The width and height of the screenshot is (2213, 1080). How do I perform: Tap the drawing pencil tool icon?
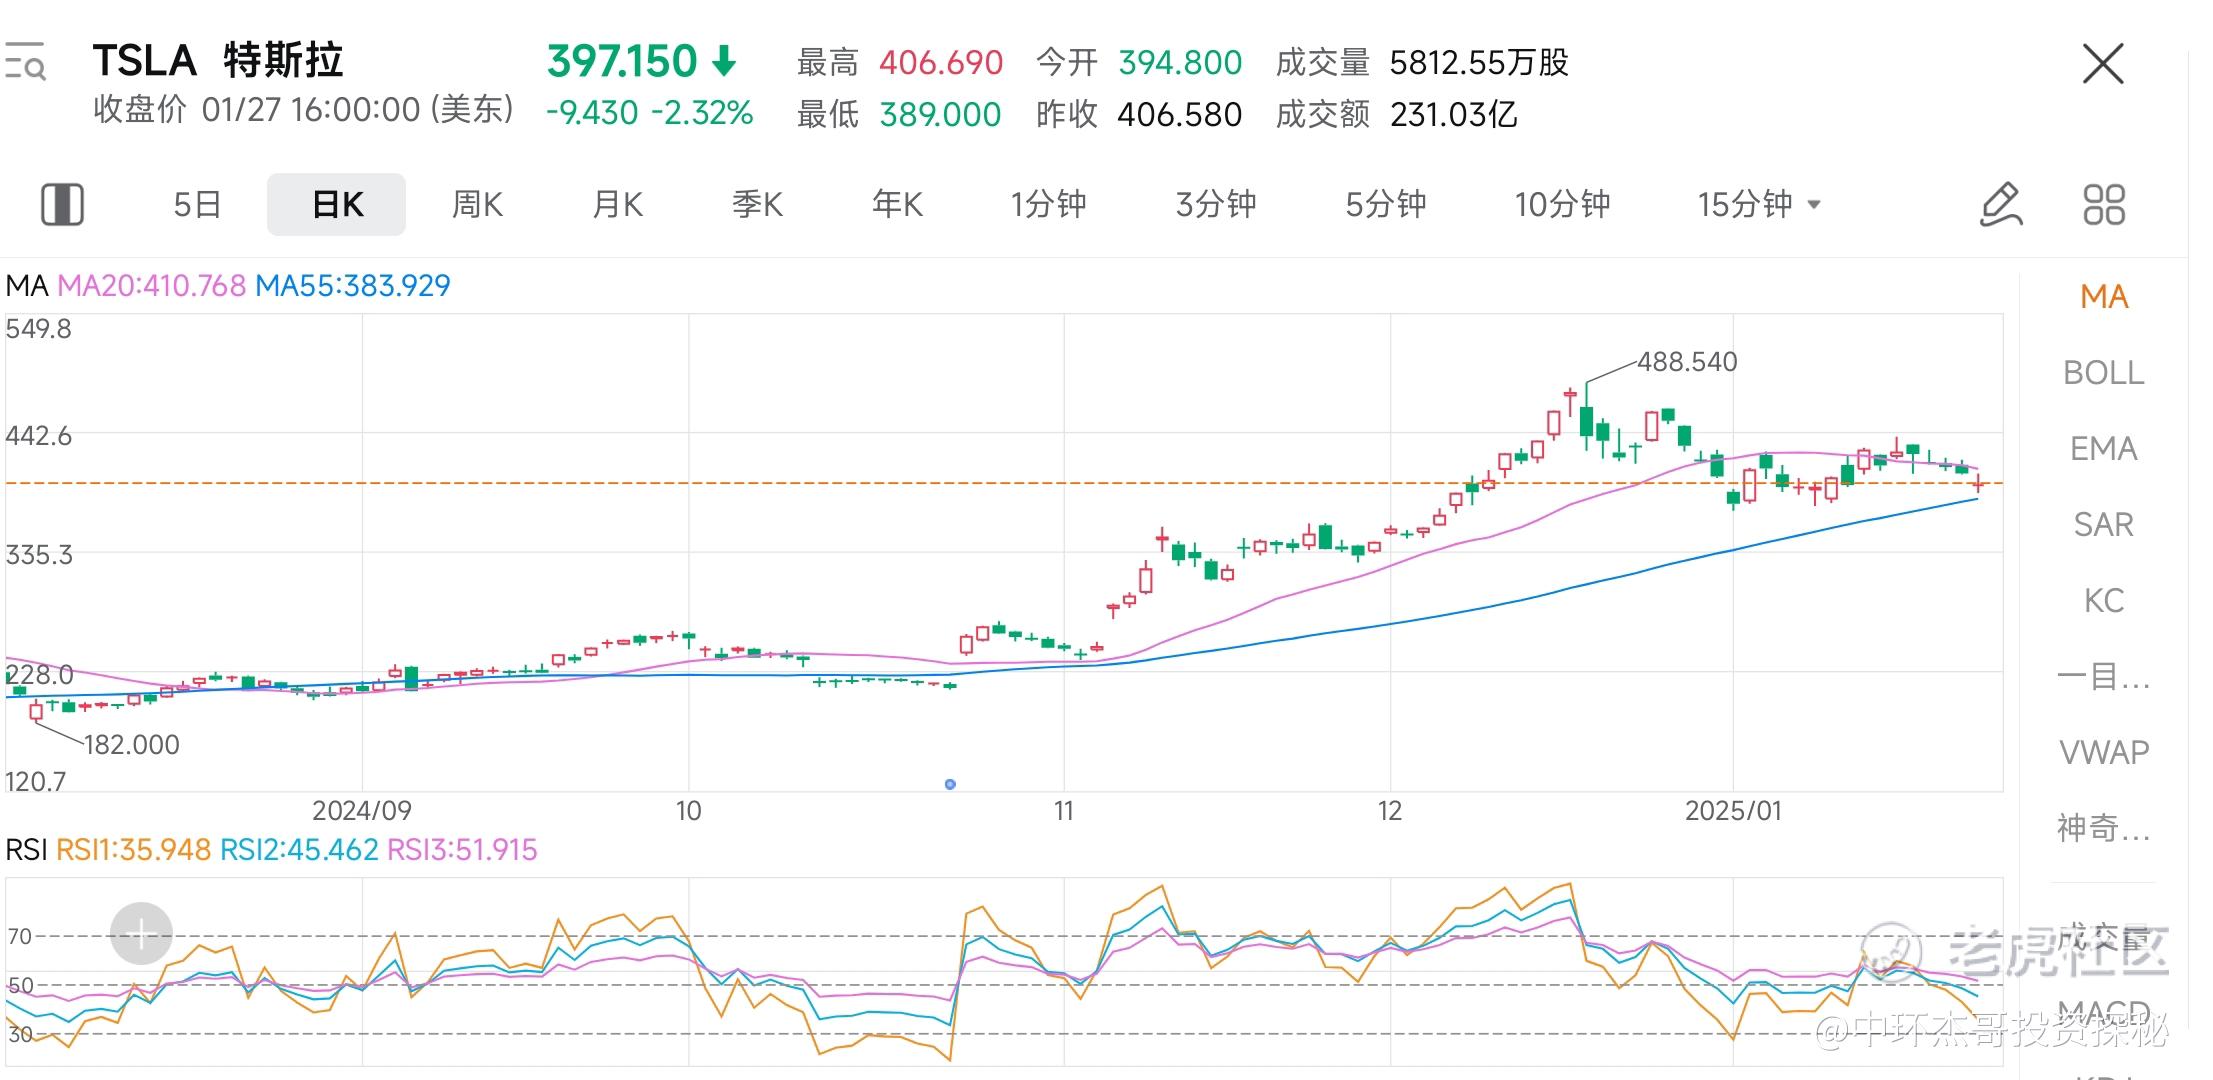point(2001,205)
